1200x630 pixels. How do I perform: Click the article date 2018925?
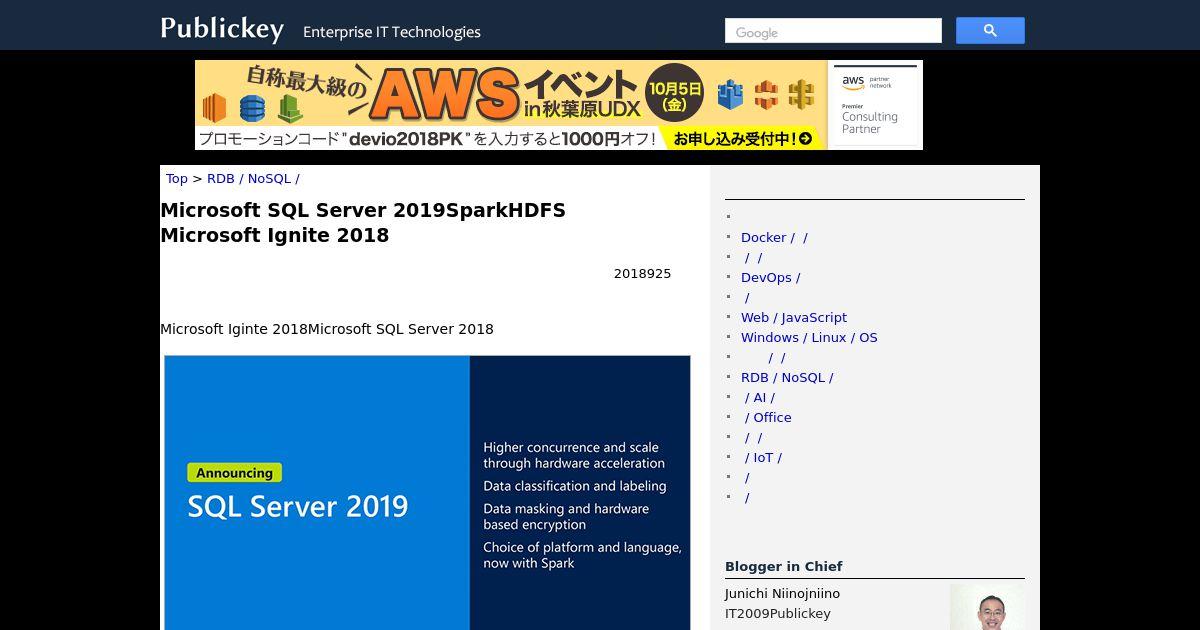coord(642,274)
